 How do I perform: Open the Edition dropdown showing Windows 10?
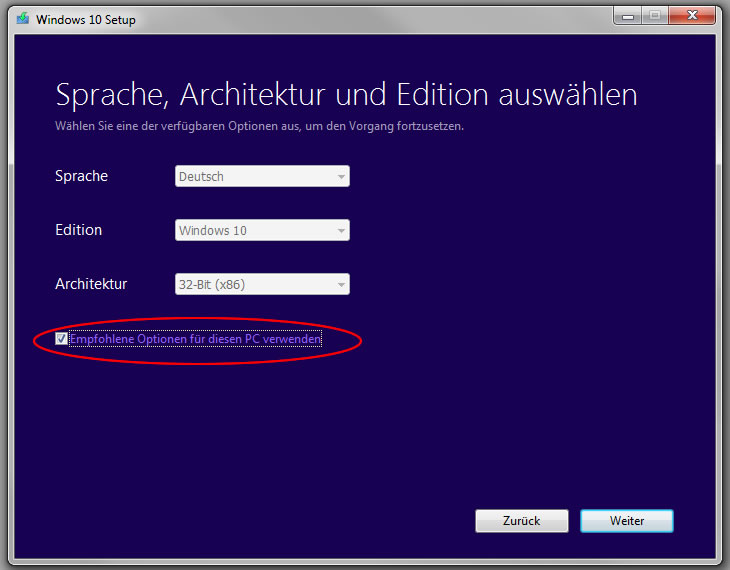pos(256,231)
